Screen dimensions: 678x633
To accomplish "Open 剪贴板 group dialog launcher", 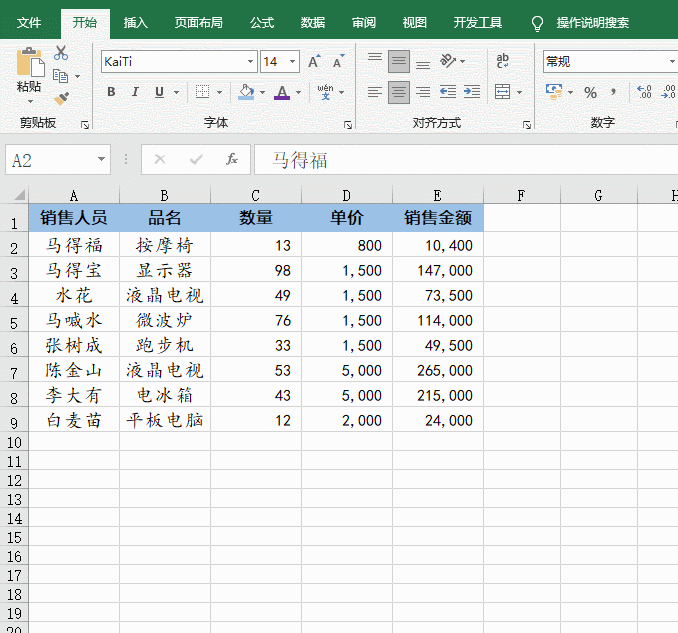I will point(85,125).
